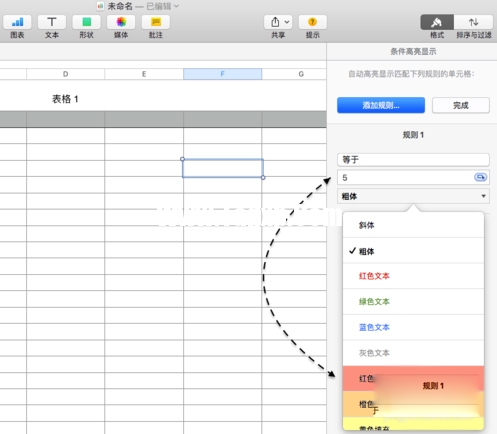
Task: Expand the document title 未命名 chevron
Action: [x=176, y=6]
